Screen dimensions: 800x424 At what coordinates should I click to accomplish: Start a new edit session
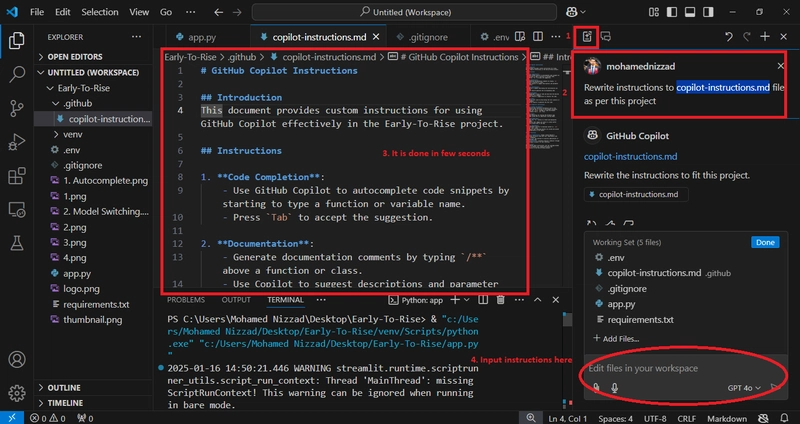coord(764,37)
